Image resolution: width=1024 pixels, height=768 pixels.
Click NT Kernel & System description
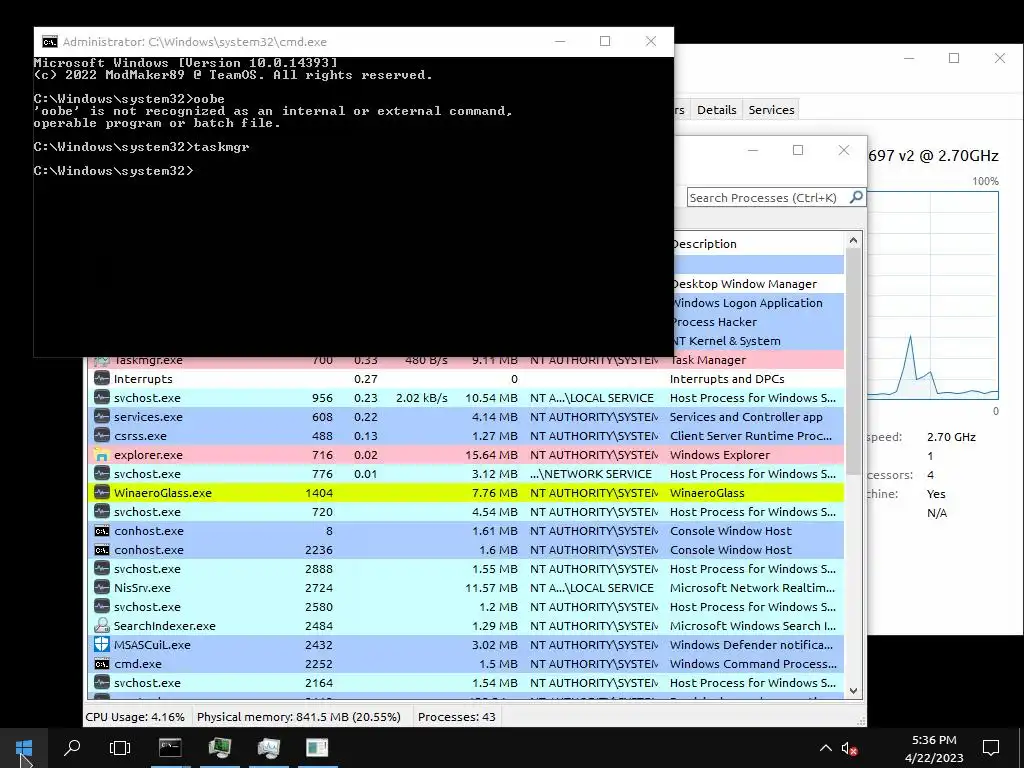(x=728, y=341)
